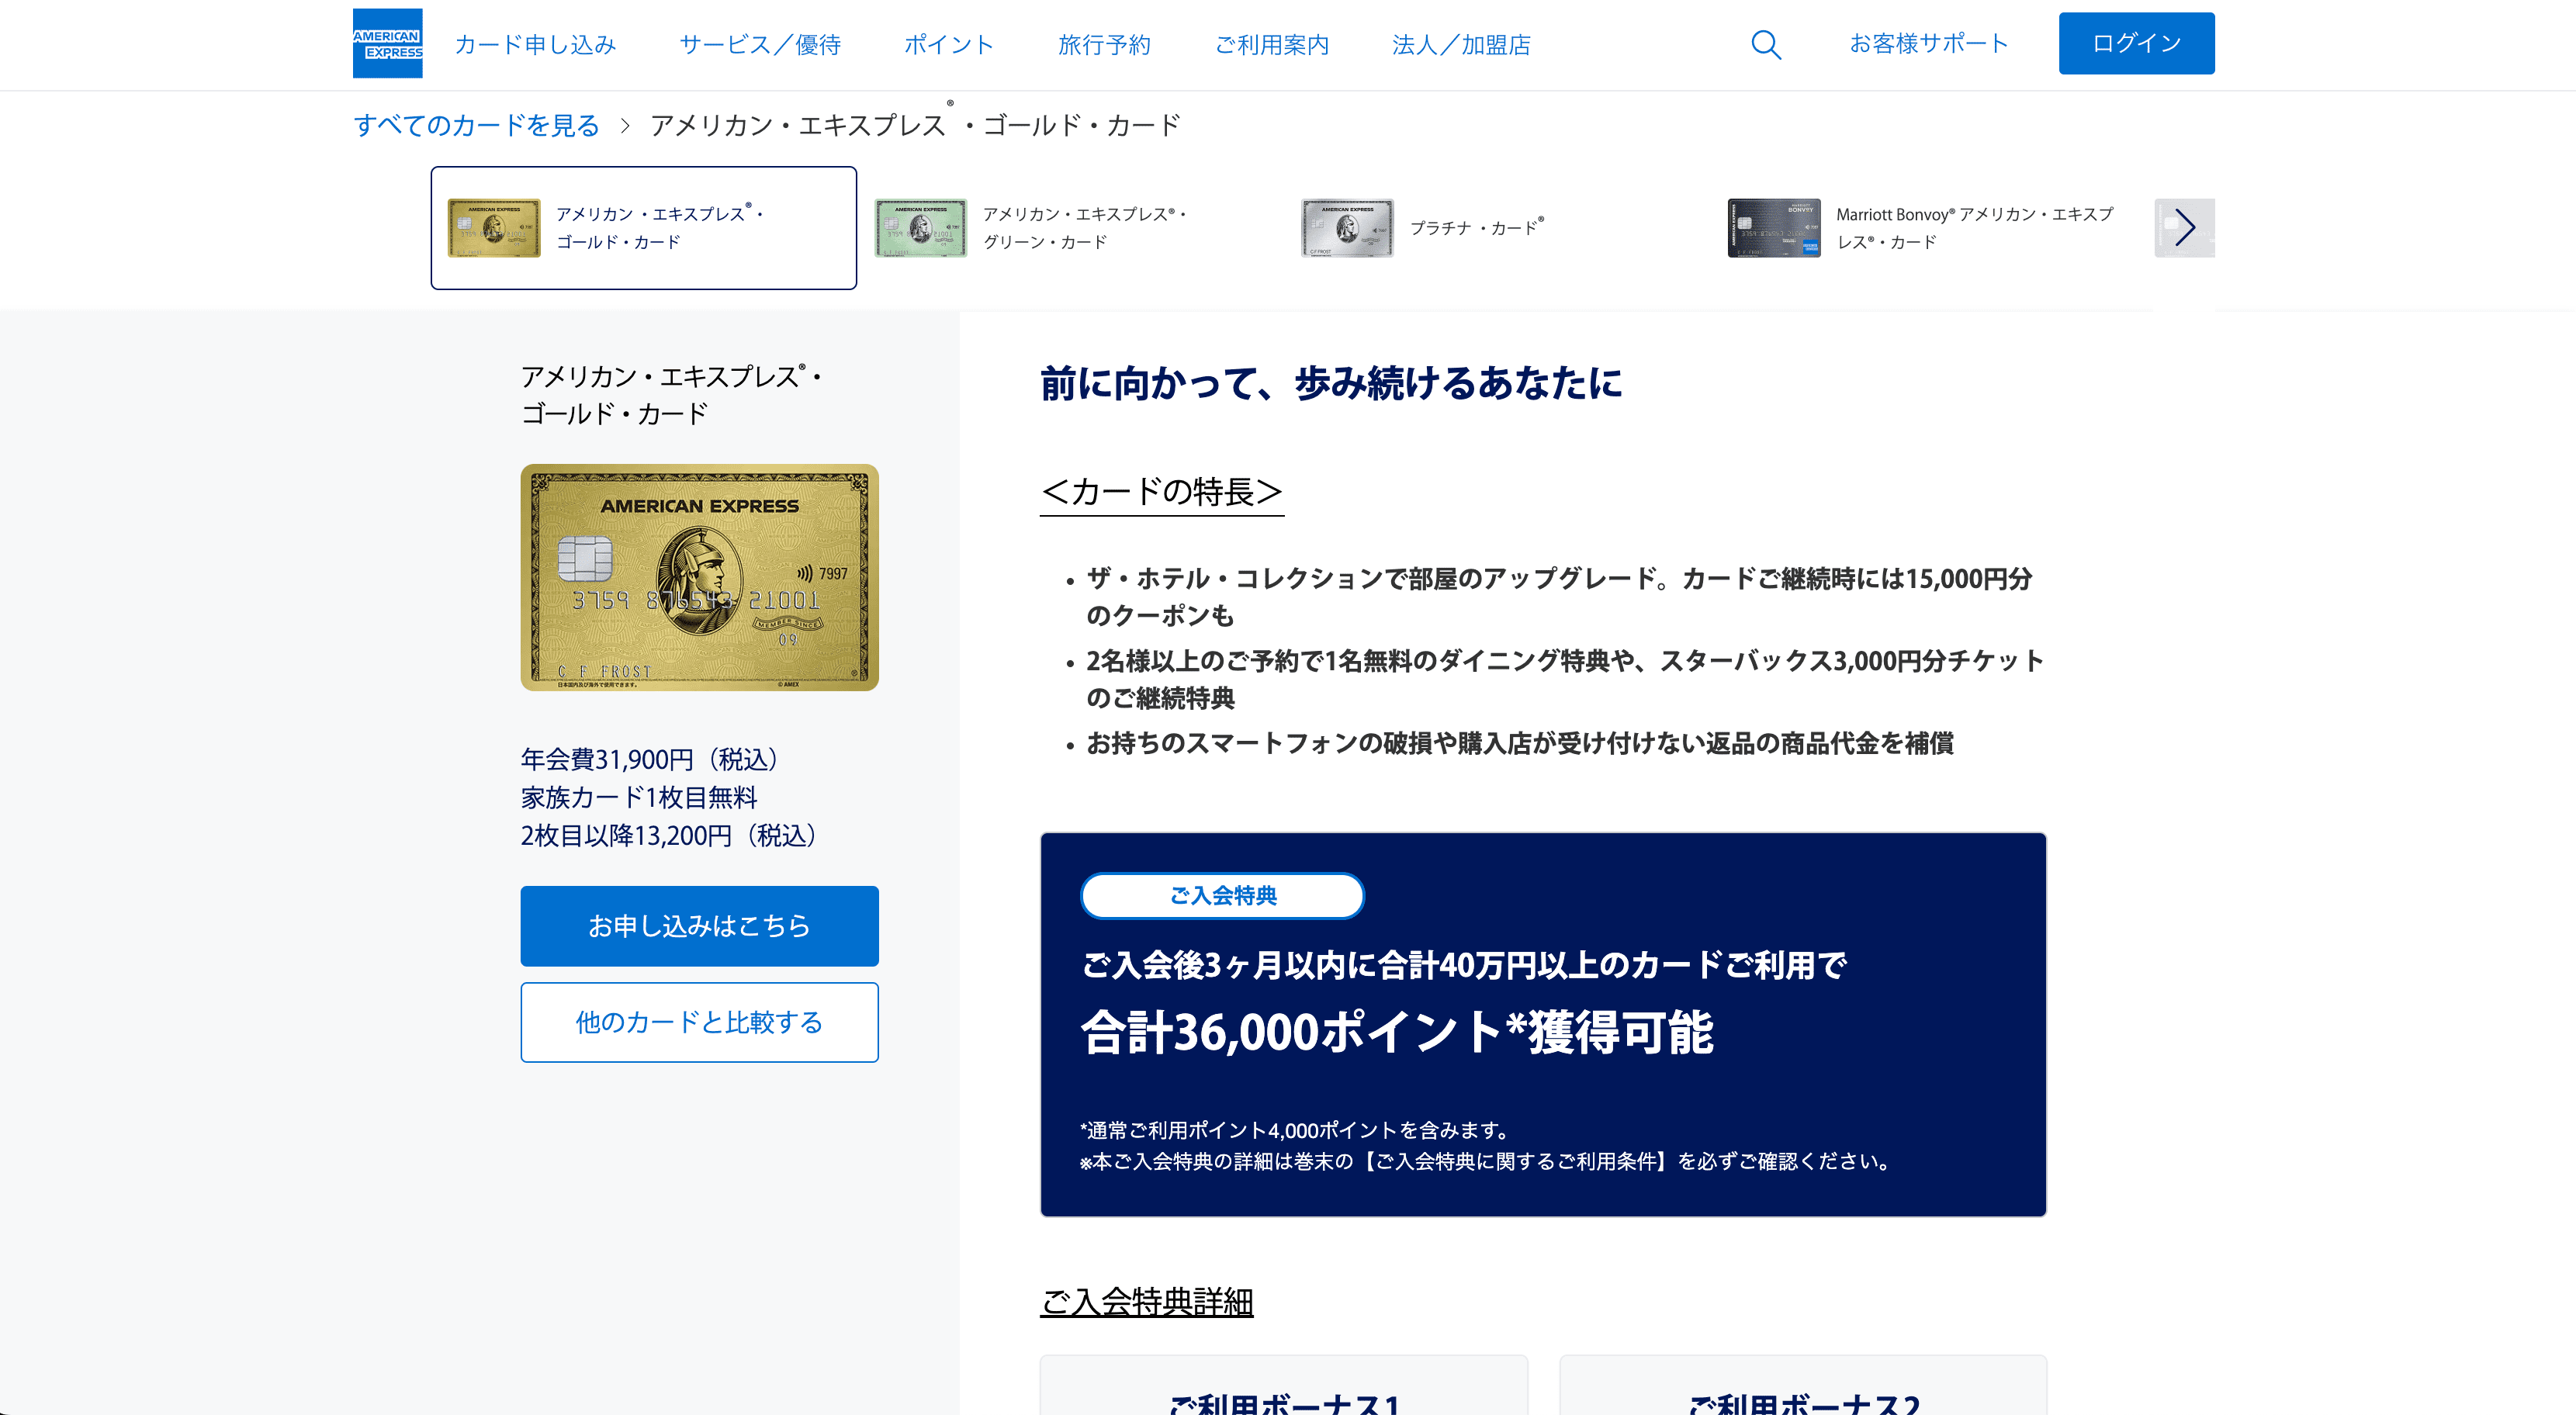Click the green card thumbnail in carousel
Screen dimensions: 2576x1415
921,228
